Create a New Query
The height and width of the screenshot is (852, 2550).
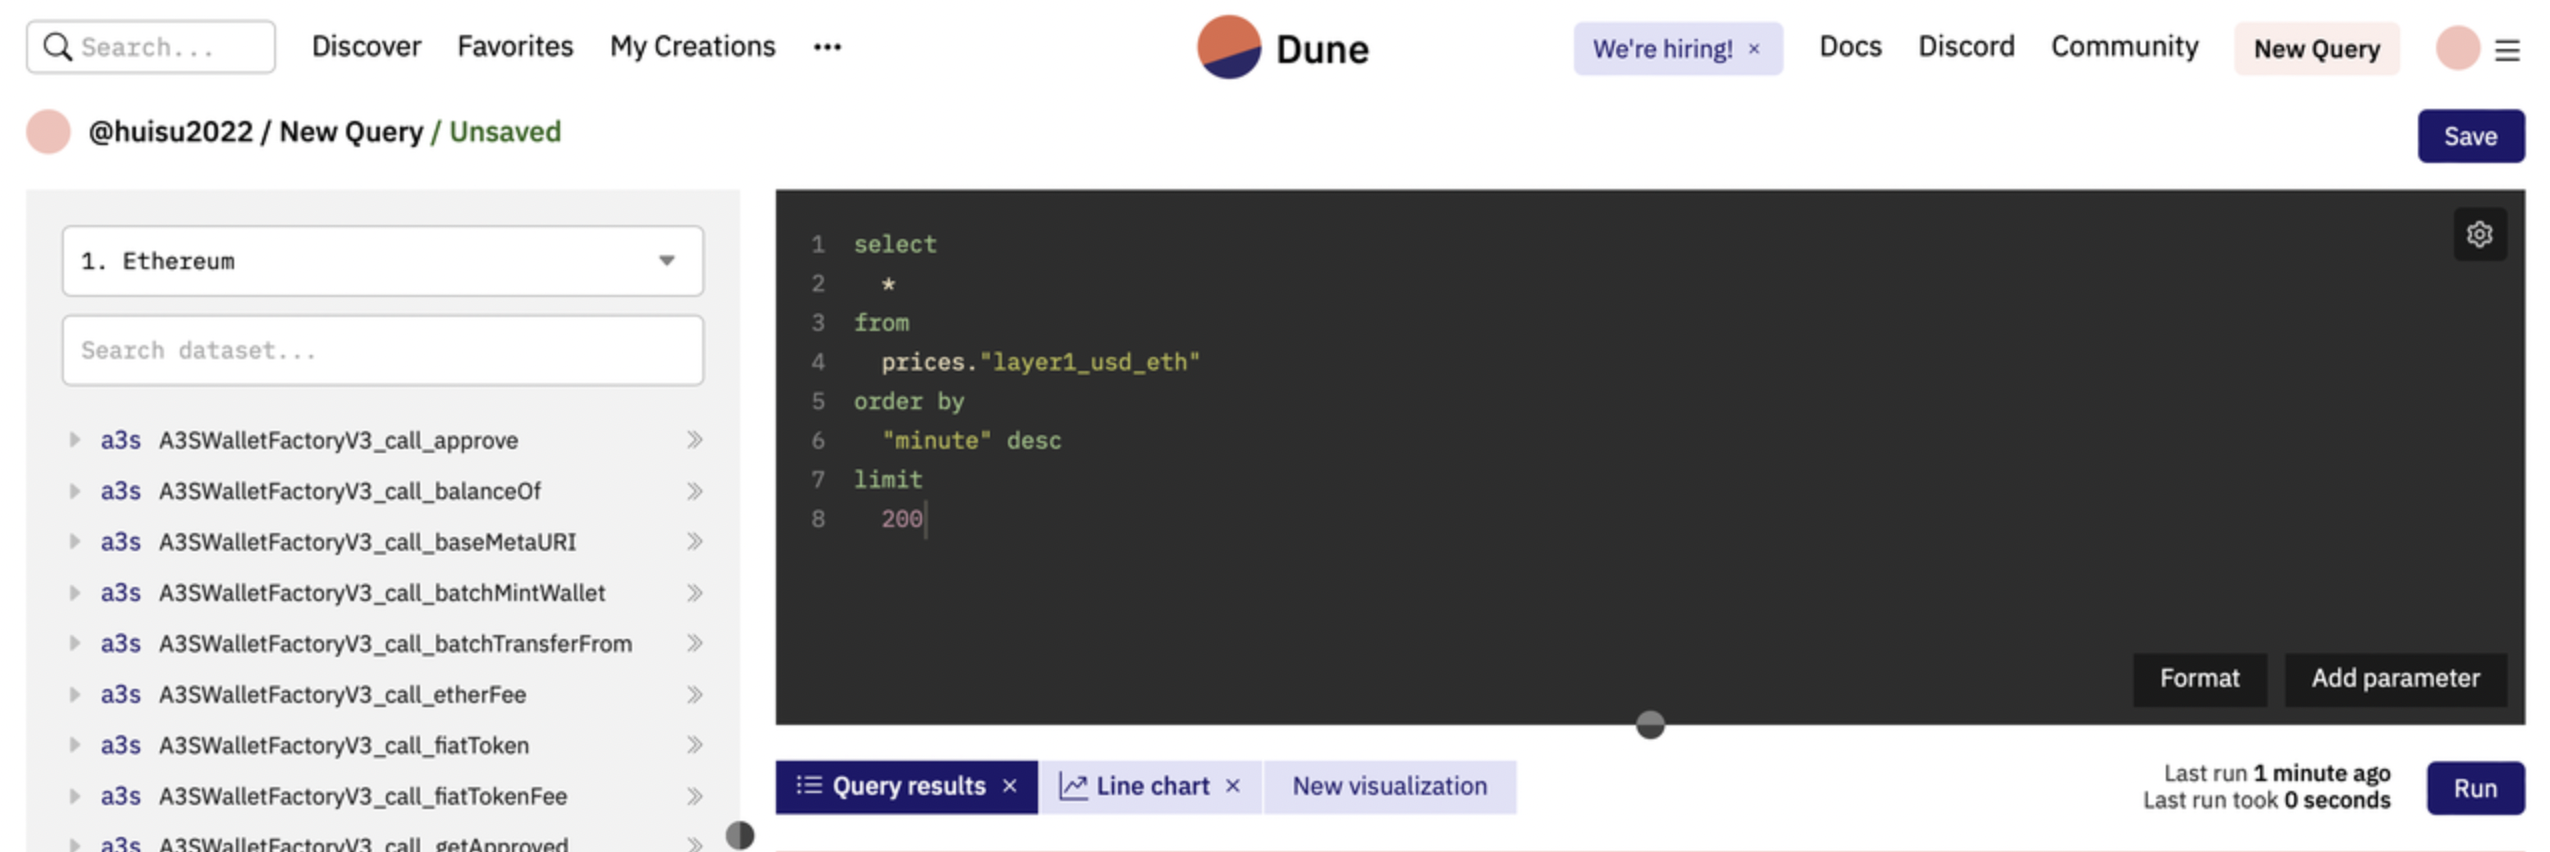pos(2316,49)
